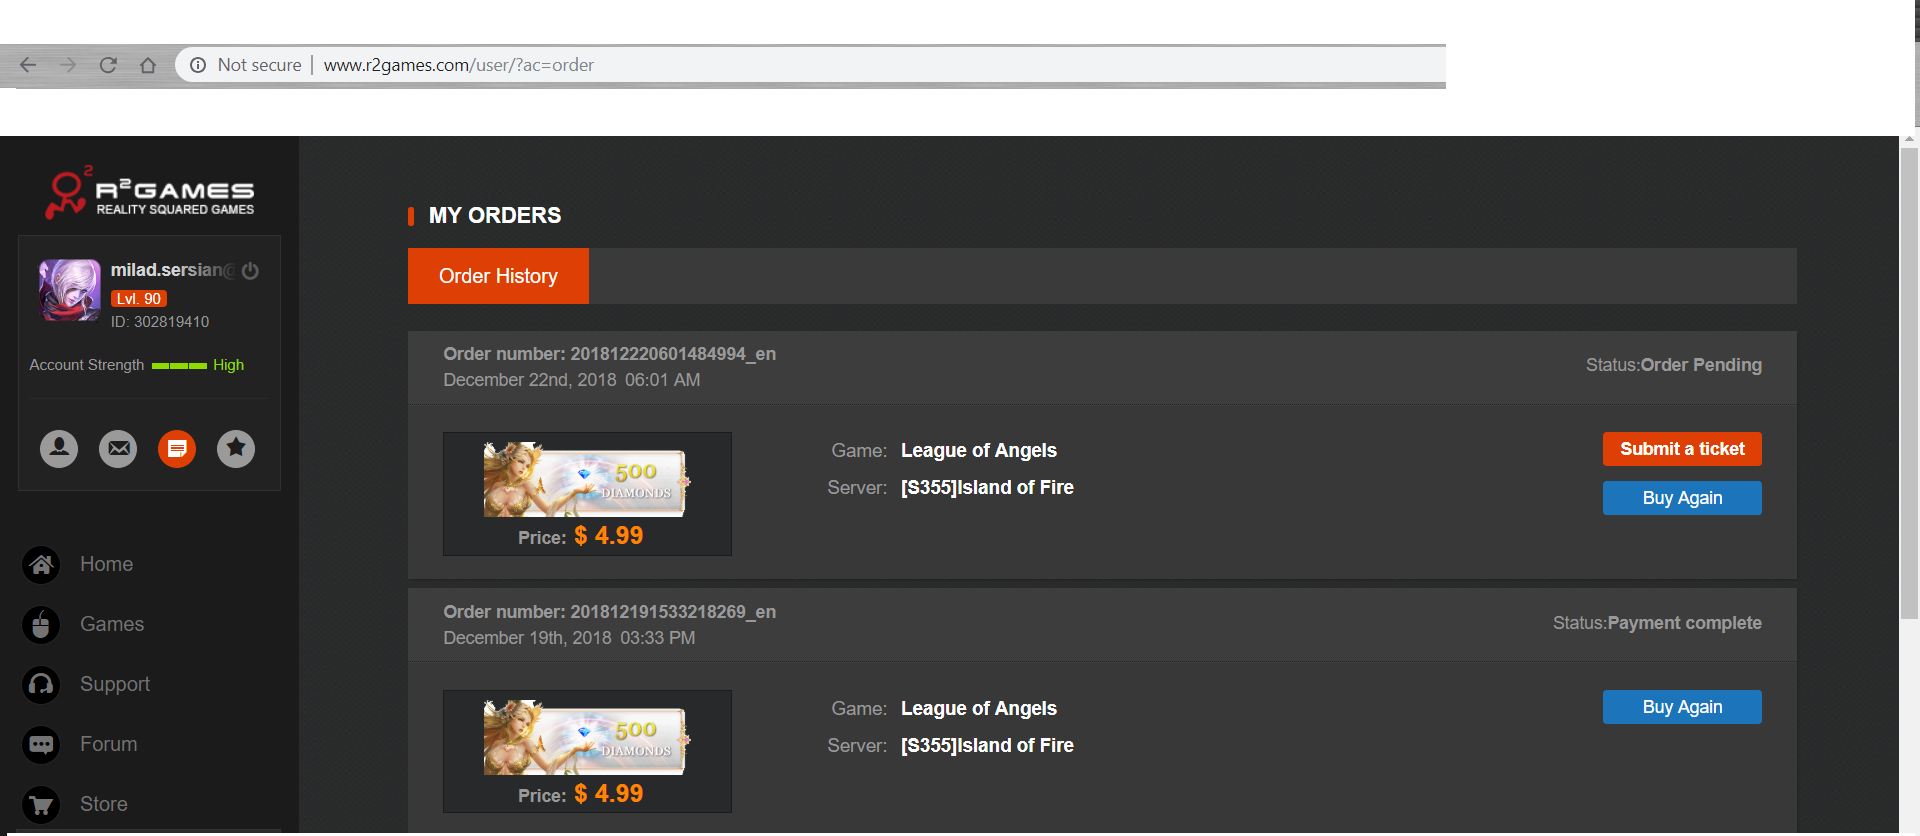Navigate to Forum from the sidebar
This screenshot has width=1920, height=836.
[108, 744]
